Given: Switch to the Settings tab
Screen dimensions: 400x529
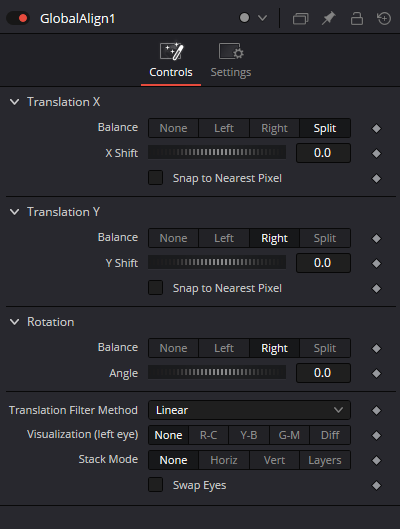Looking at the screenshot, I should [231, 61].
